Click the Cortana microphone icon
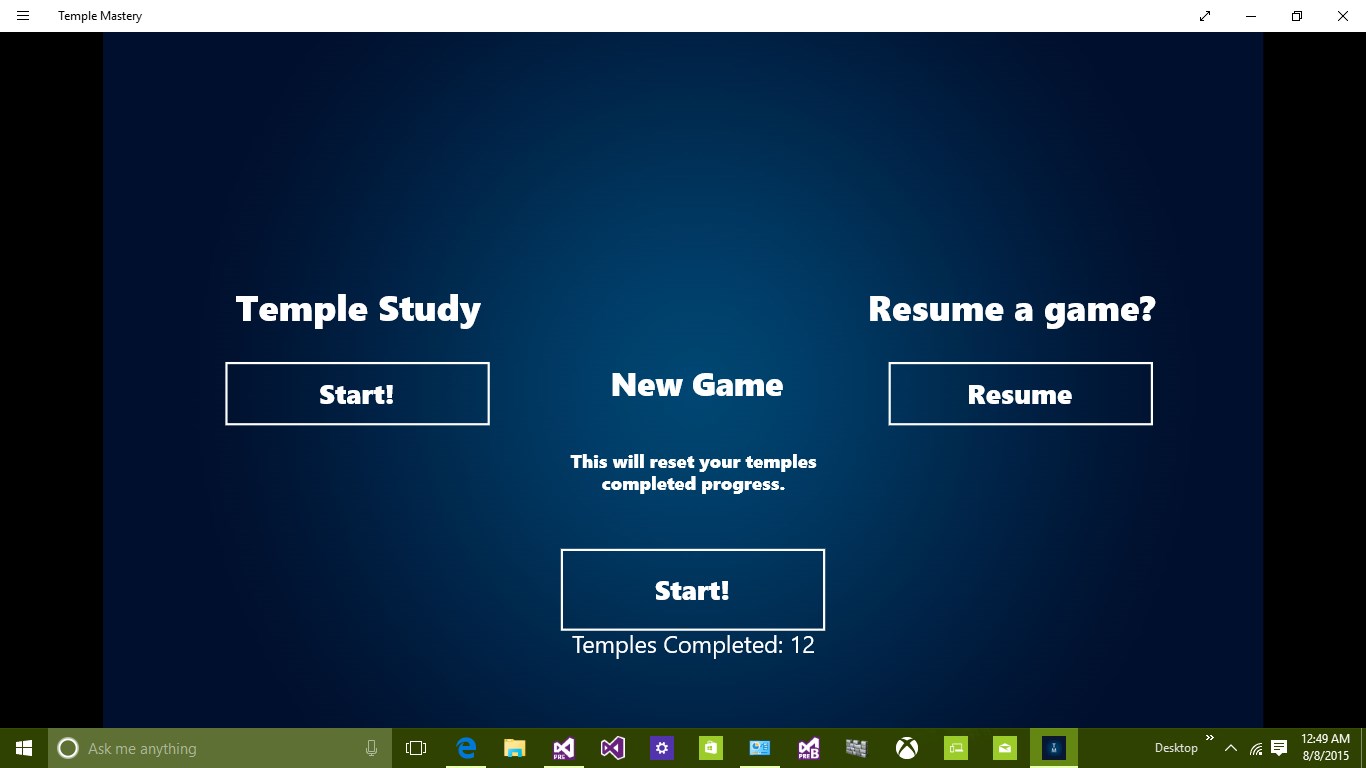This screenshot has height=768, width=1366. pos(371,748)
